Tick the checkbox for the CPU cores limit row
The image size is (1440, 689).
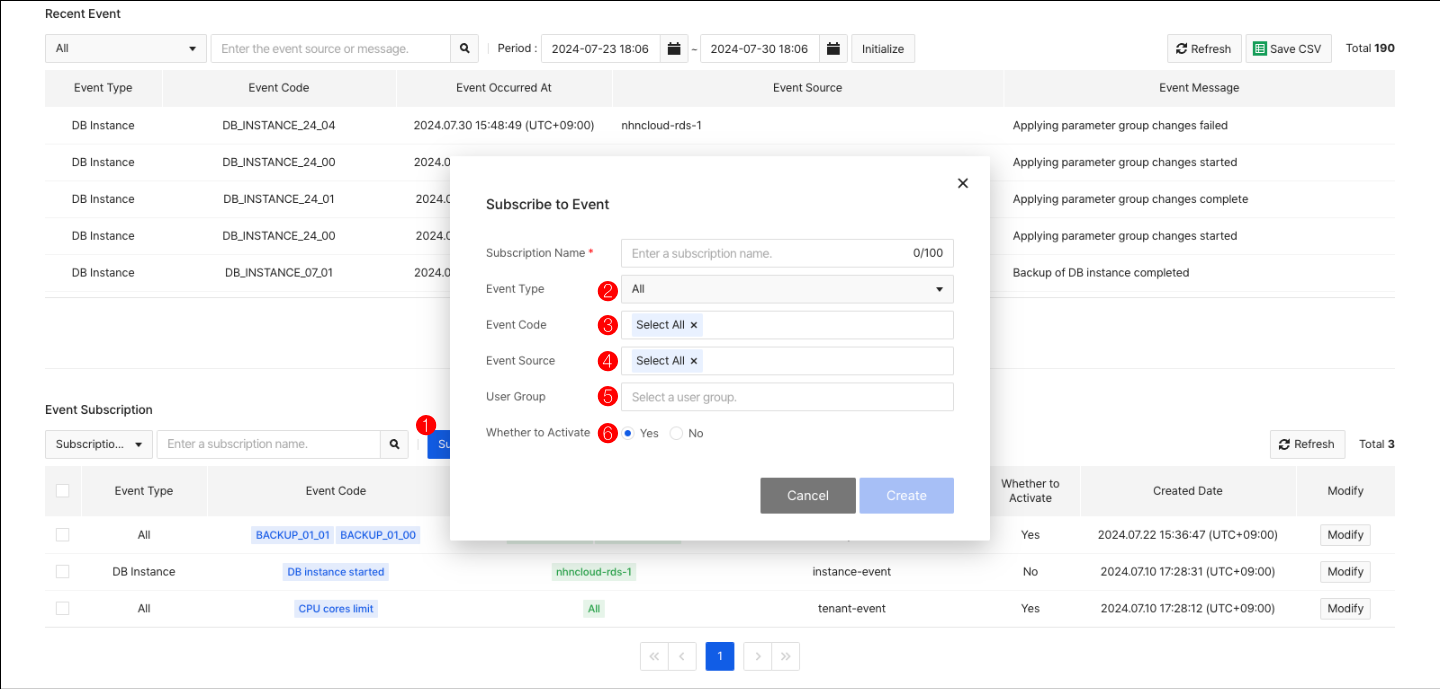click(x=63, y=608)
